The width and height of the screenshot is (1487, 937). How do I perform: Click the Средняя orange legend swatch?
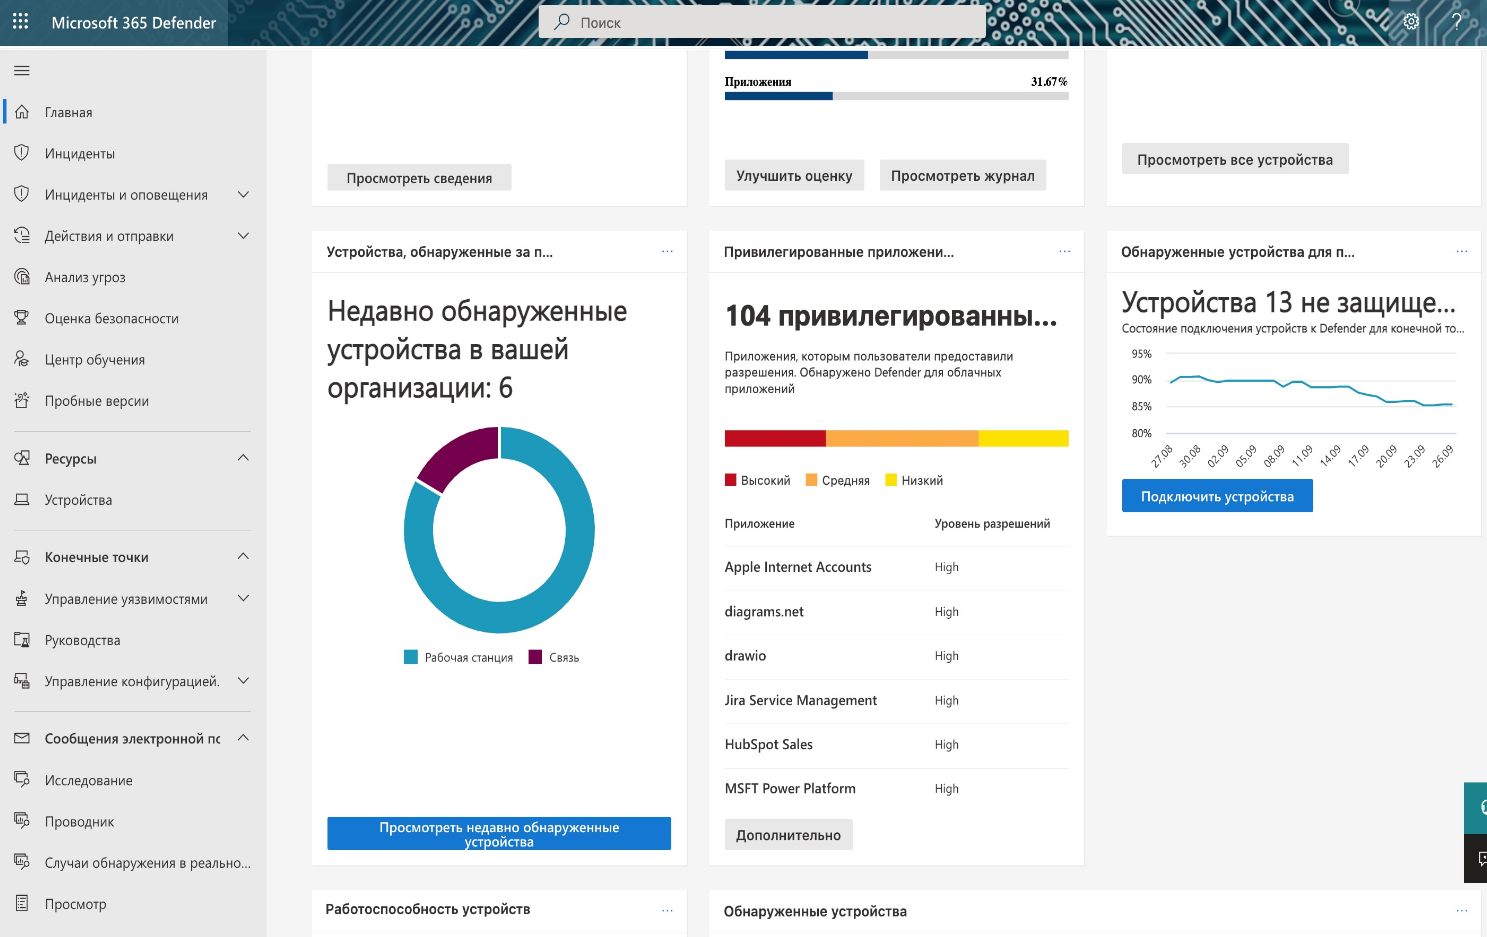pyautogui.click(x=812, y=480)
